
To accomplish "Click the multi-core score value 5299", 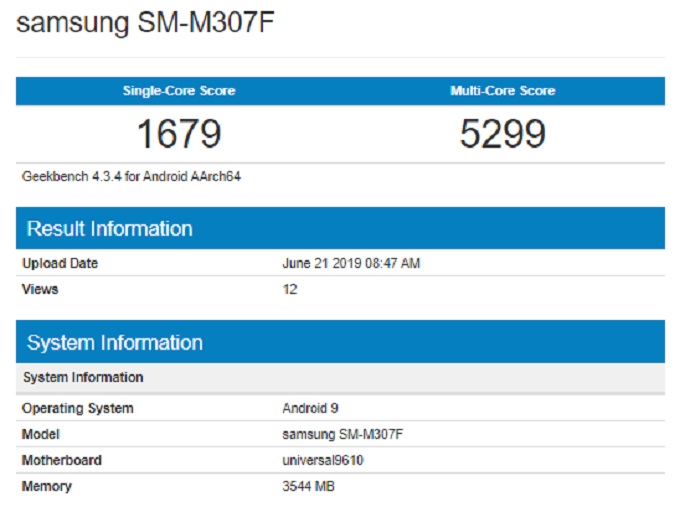I will pyautogui.click(x=502, y=133).
